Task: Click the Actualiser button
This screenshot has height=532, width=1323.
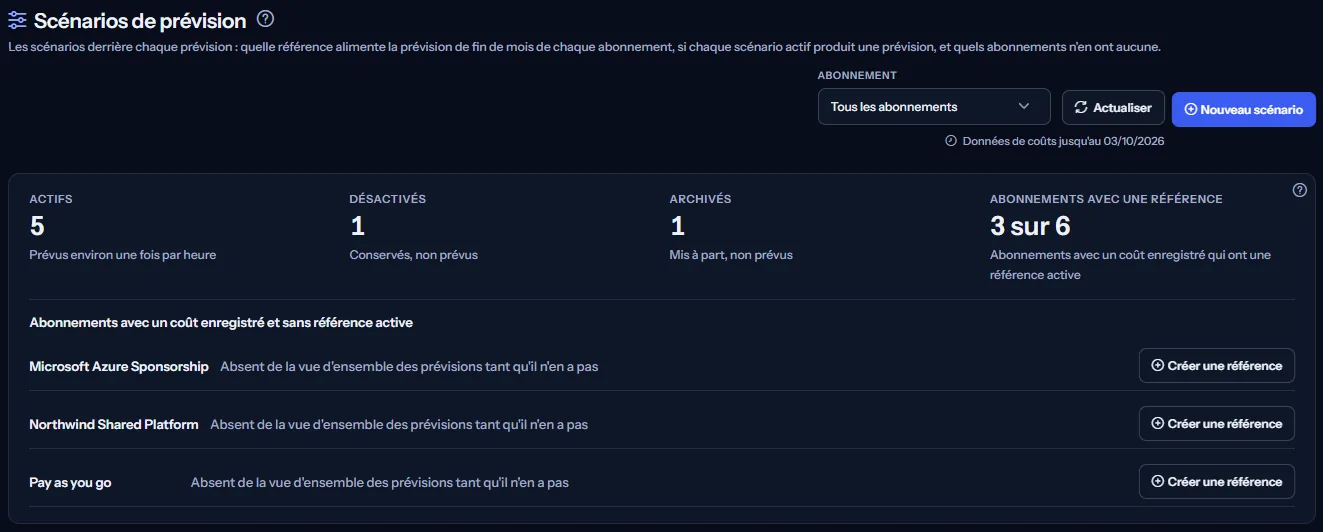Action: point(1114,107)
